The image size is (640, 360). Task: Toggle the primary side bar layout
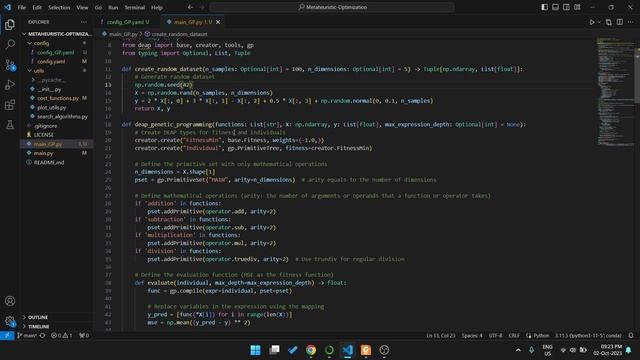[544, 7]
